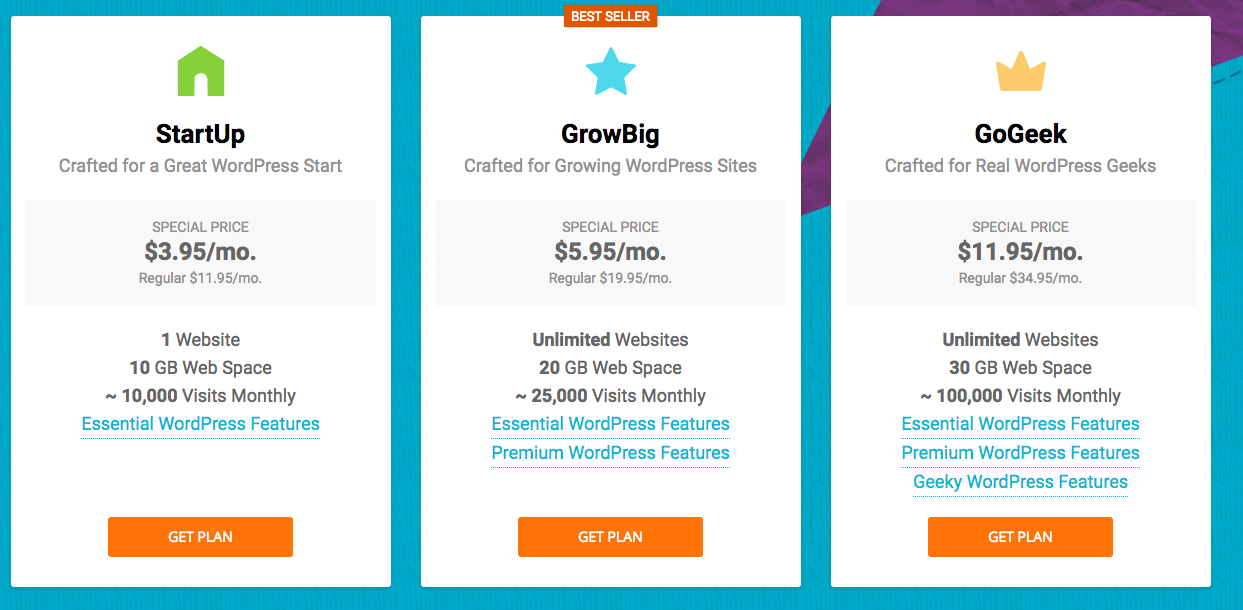Select the GrowBig plan heading
This screenshot has width=1243, height=610.
(611, 134)
